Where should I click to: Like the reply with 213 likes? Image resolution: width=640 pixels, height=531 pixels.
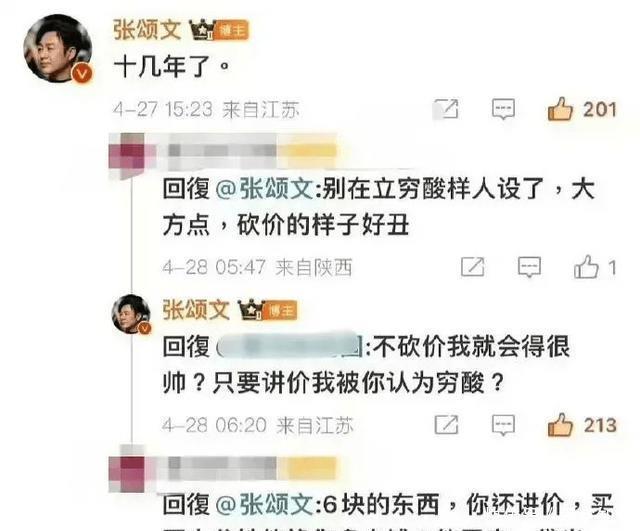560,425
